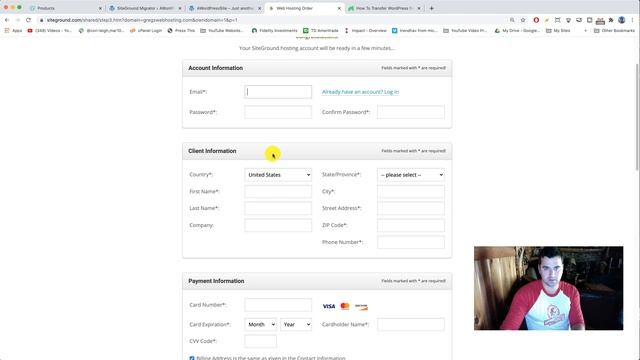Open the YouTube Website bookmarks folder
640x360 pixels.
coord(222,31)
